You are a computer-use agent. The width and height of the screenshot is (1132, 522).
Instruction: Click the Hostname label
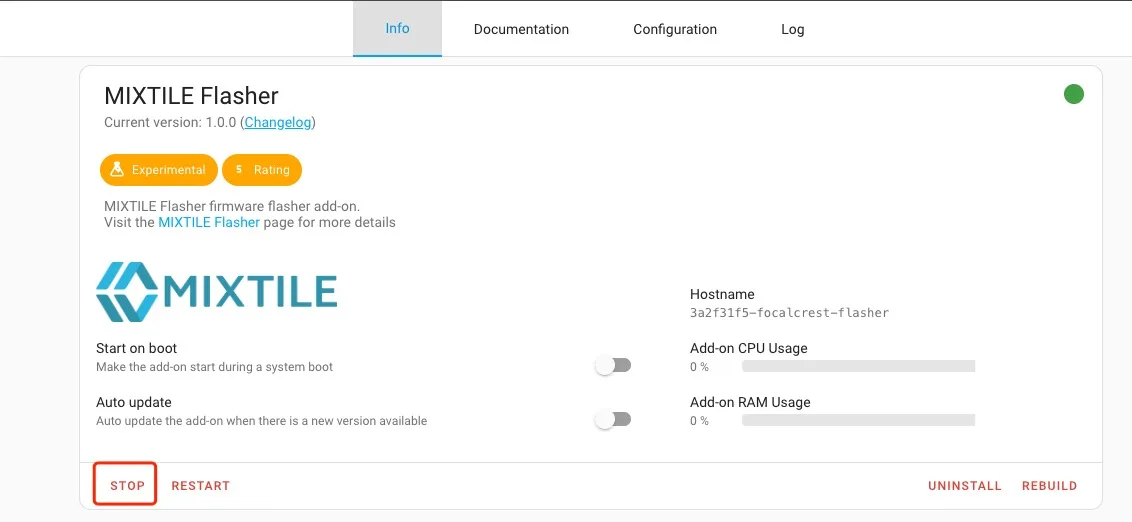pos(722,295)
